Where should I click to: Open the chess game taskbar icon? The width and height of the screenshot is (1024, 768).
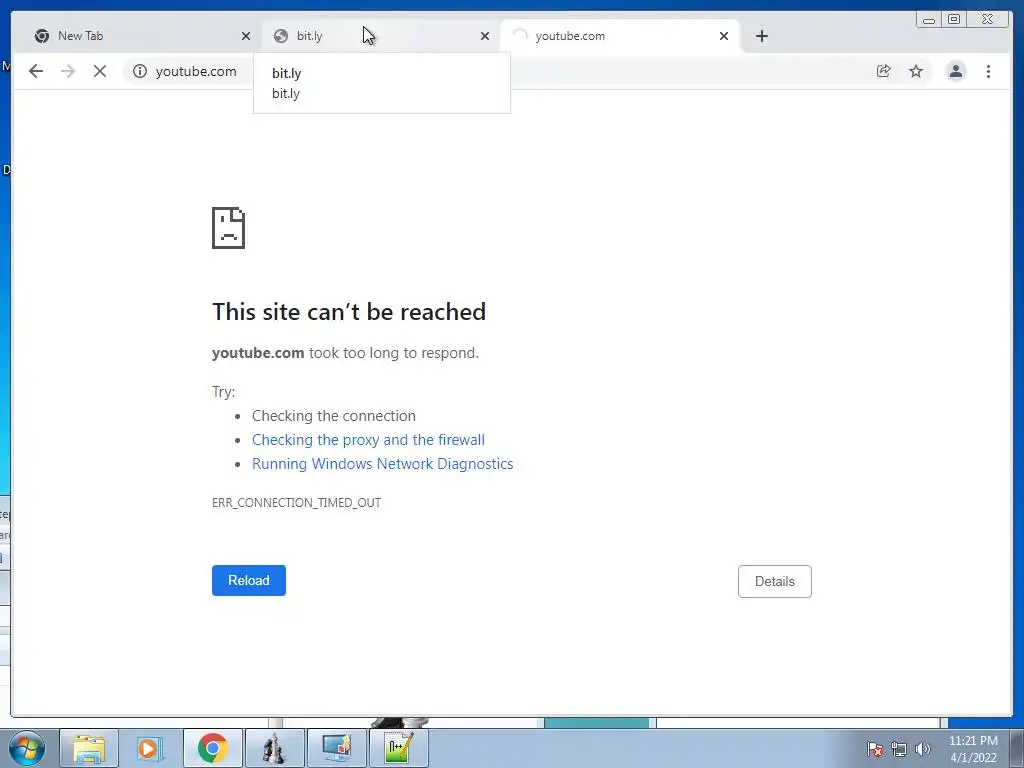coord(274,748)
